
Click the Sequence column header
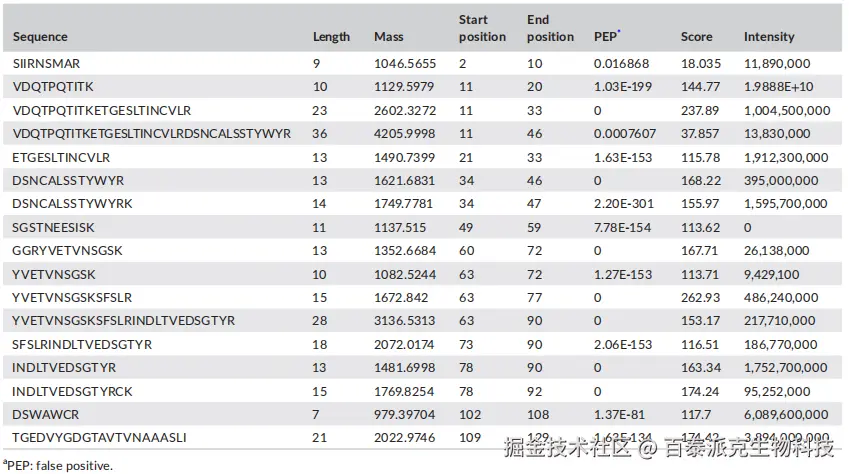point(40,37)
